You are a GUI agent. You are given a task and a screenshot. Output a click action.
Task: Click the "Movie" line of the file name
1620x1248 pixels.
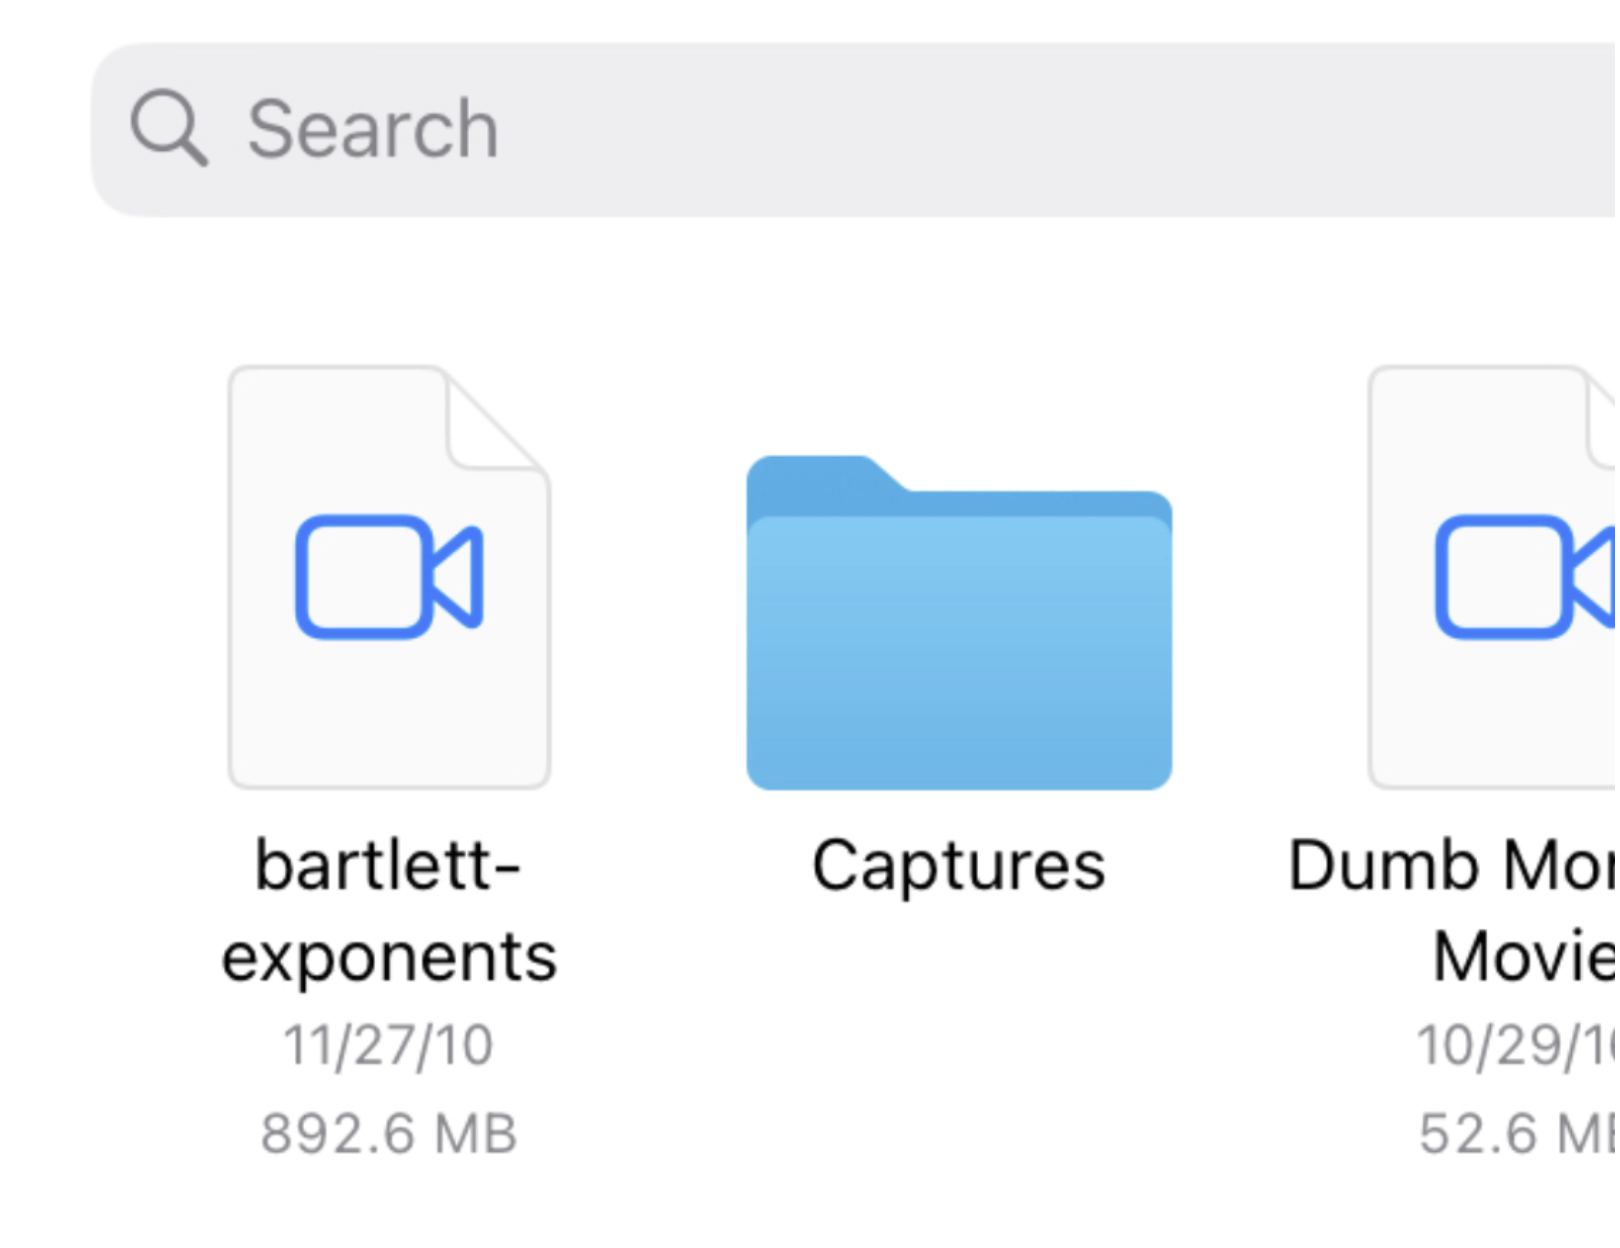point(1523,958)
